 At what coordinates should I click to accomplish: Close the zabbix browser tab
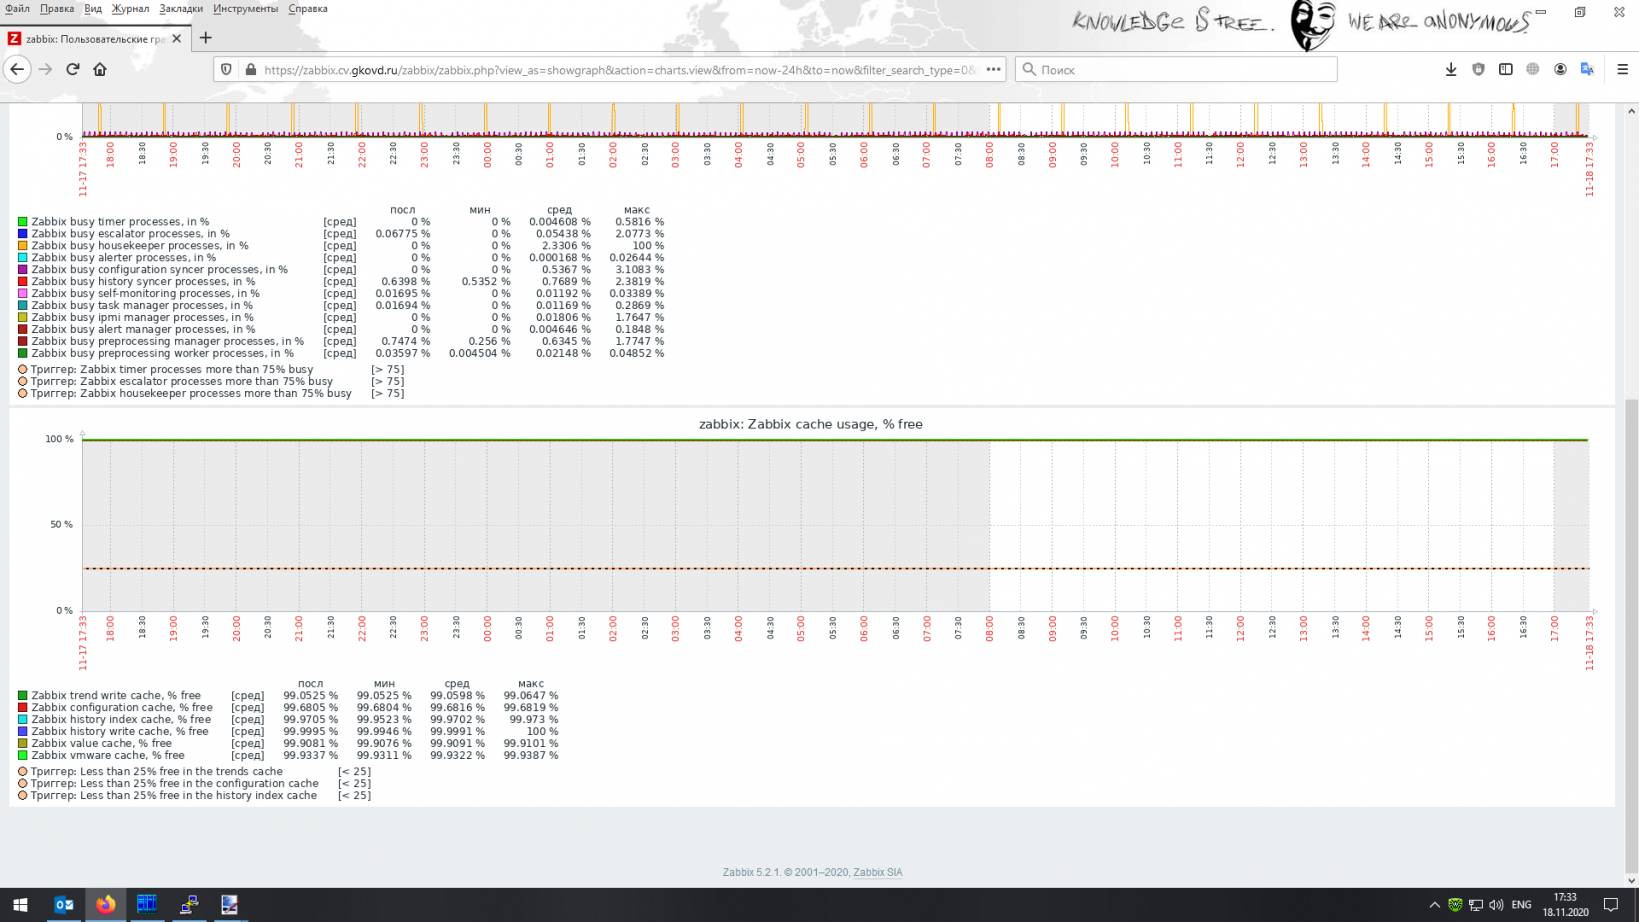click(177, 38)
